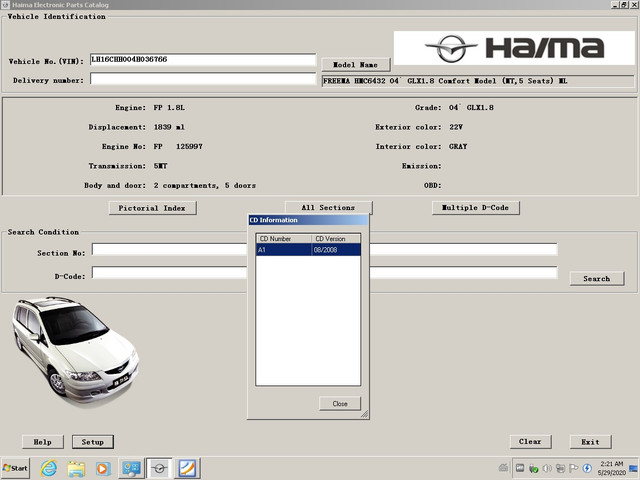Click the Search button

click(x=597, y=279)
